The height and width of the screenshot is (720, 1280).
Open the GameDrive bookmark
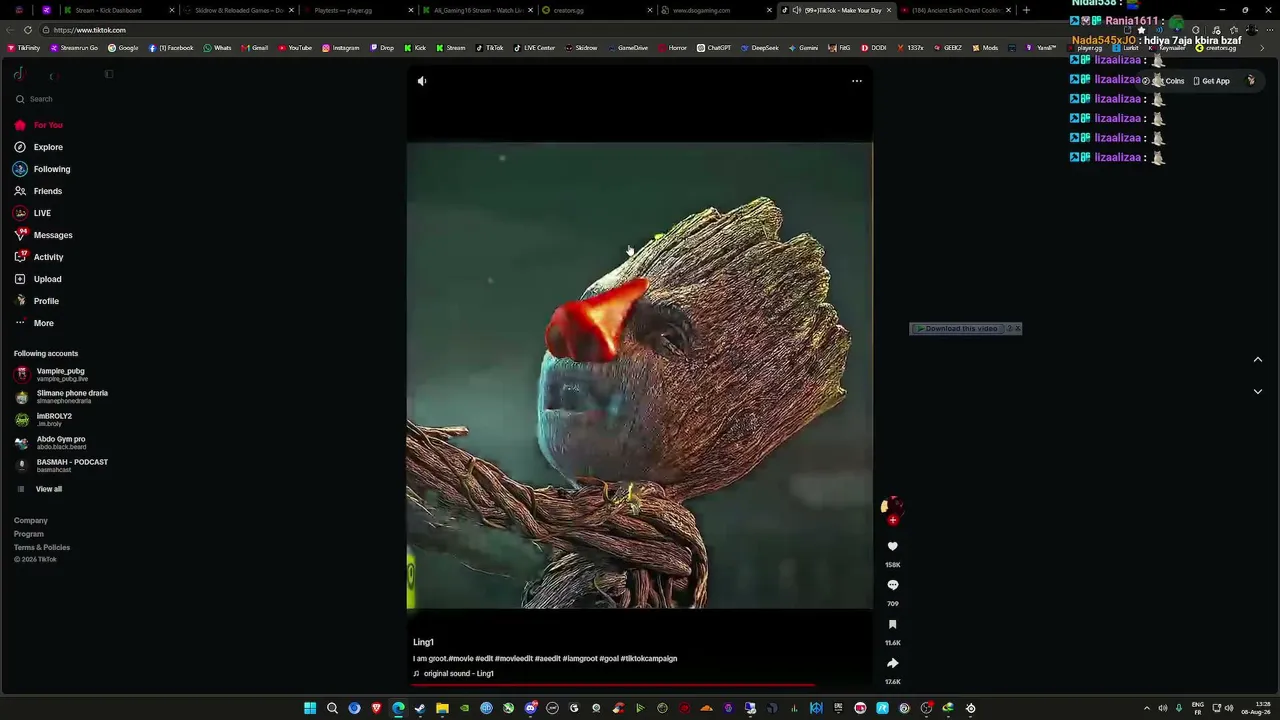(628, 48)
